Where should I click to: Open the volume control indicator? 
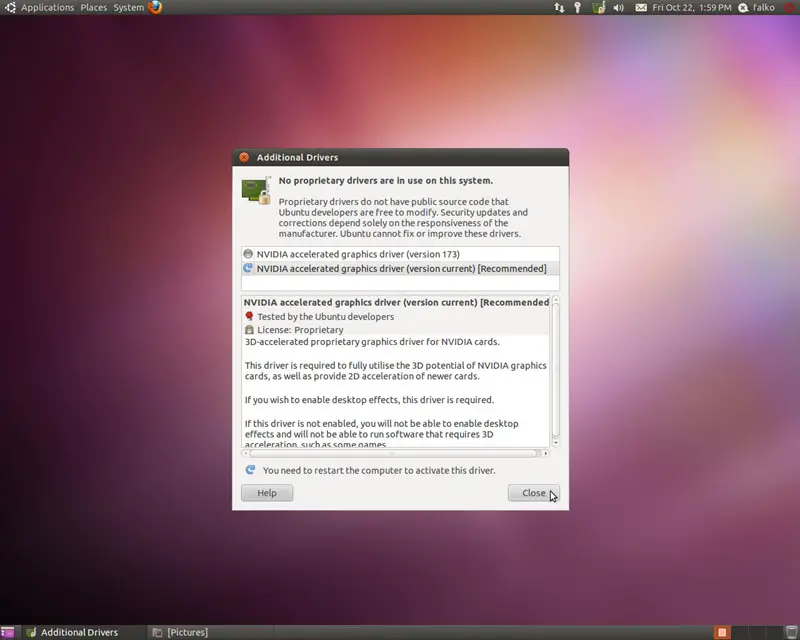[x=618, y=8]
